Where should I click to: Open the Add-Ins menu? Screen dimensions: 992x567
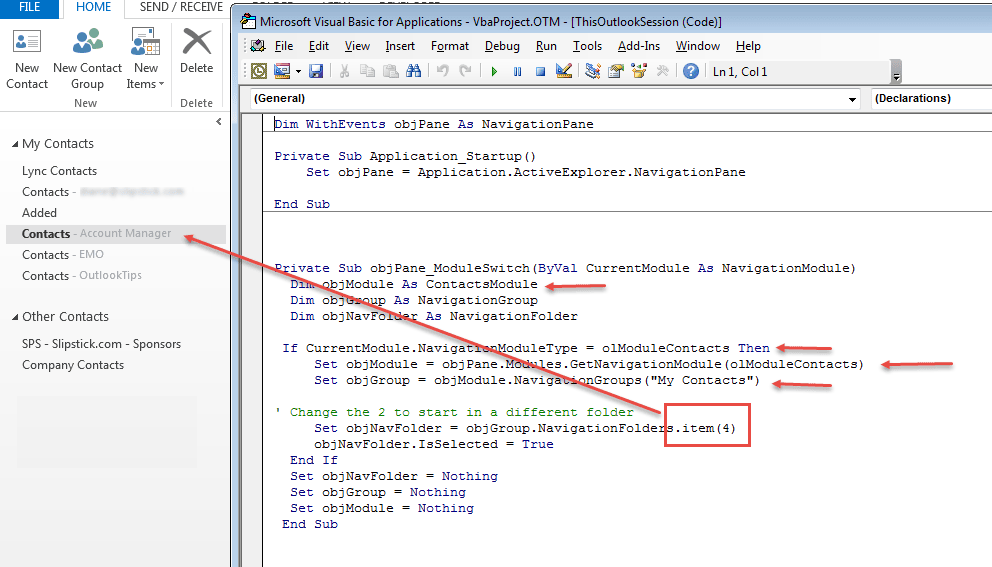[639, 46]
